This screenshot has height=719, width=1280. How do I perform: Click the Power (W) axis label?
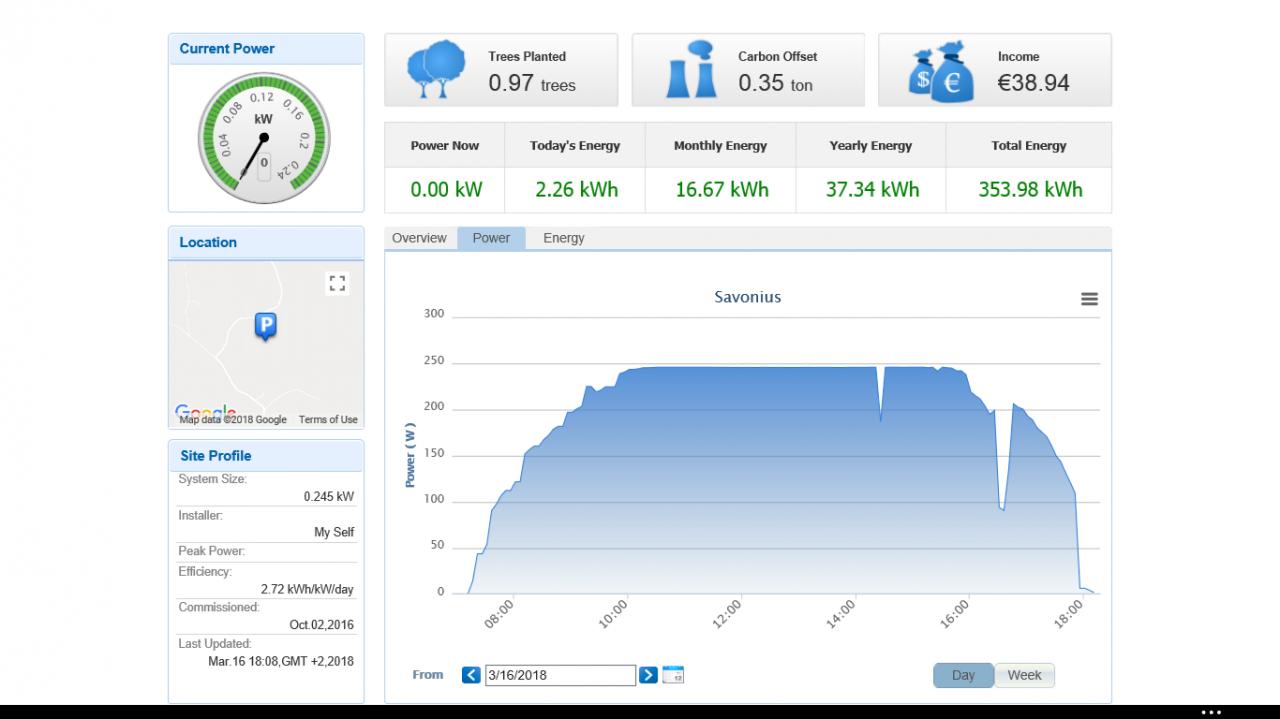pyautogui.click(x=410, y=454)
